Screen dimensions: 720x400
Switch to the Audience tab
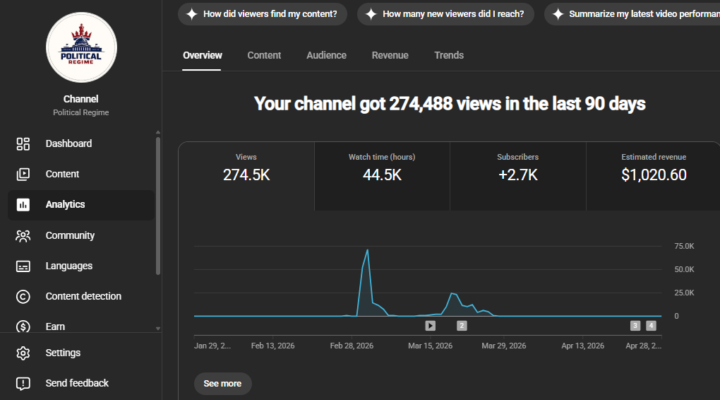(326, 55)
